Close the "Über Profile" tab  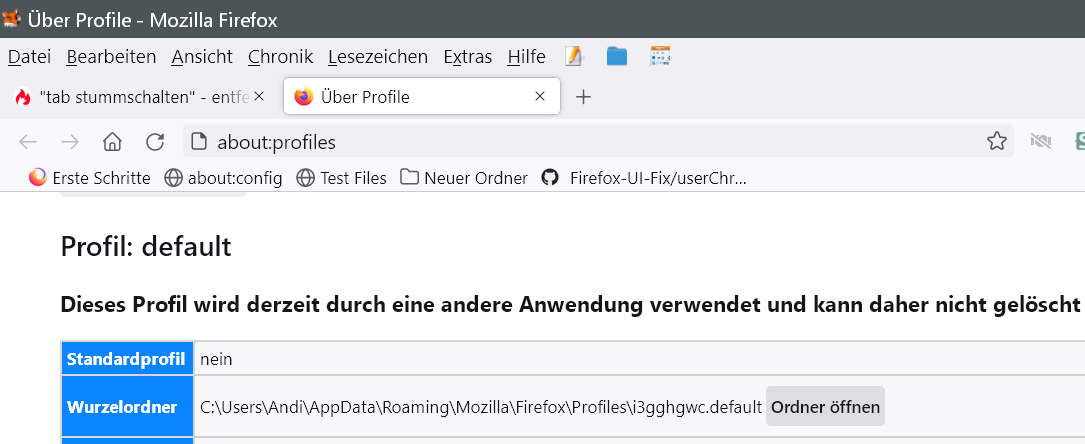coord(540,97)
